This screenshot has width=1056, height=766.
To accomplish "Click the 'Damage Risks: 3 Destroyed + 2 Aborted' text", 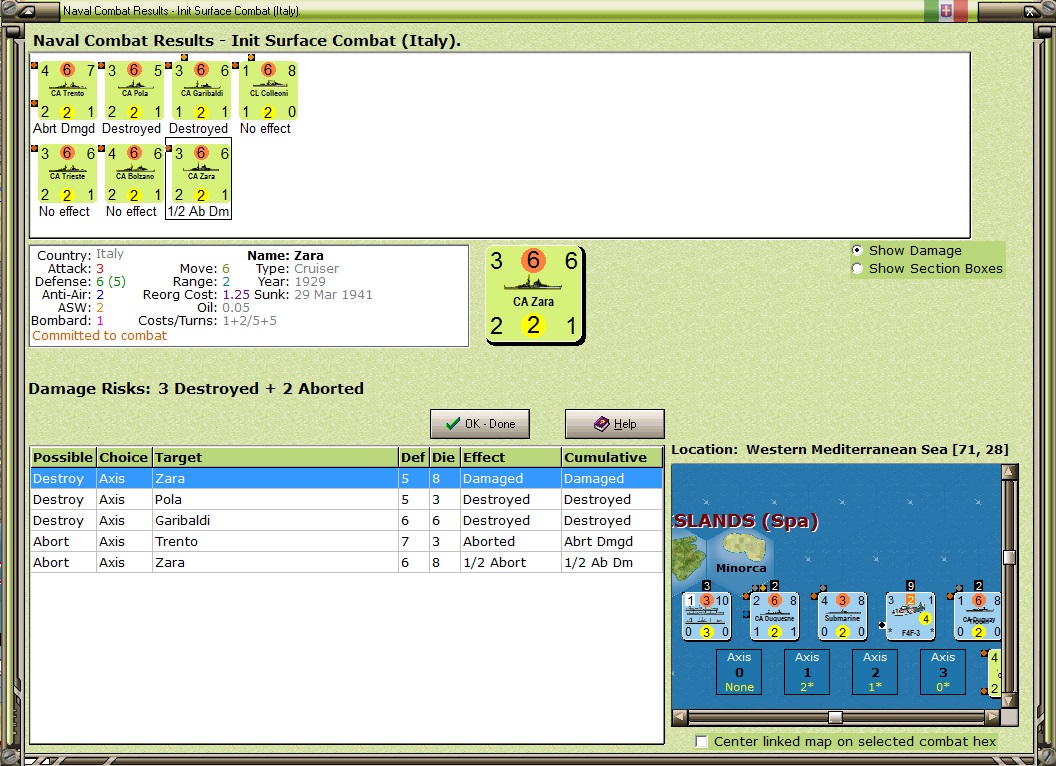I will [196, 389].
